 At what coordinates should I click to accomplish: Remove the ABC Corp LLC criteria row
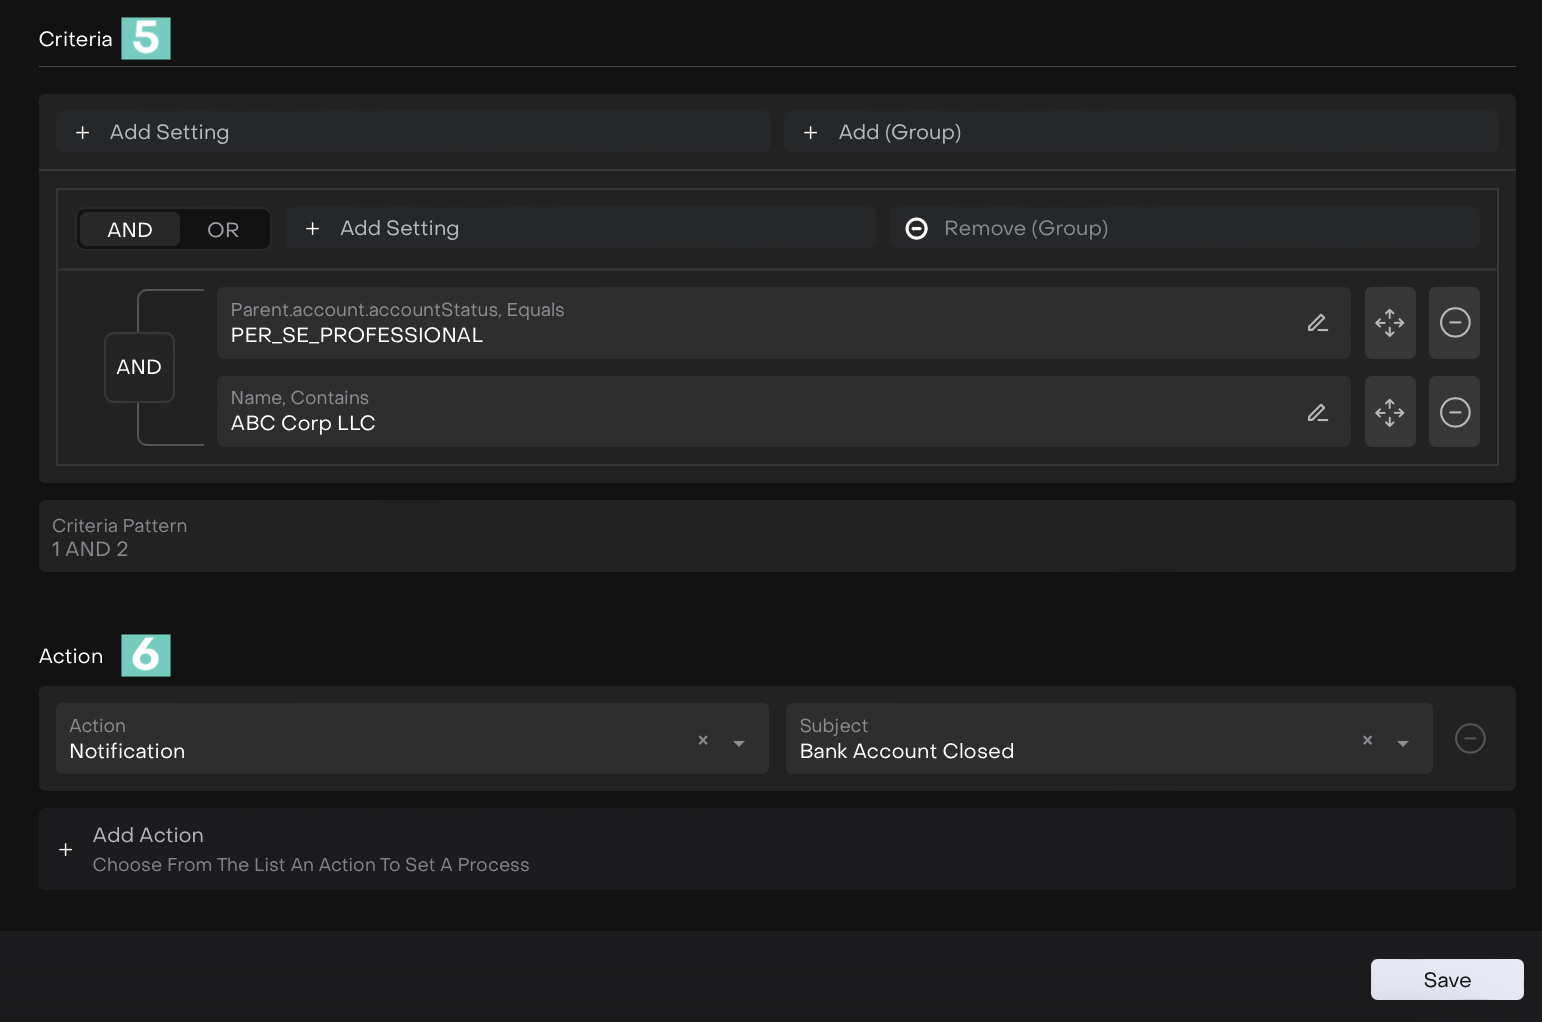(x=1454, y=412)
